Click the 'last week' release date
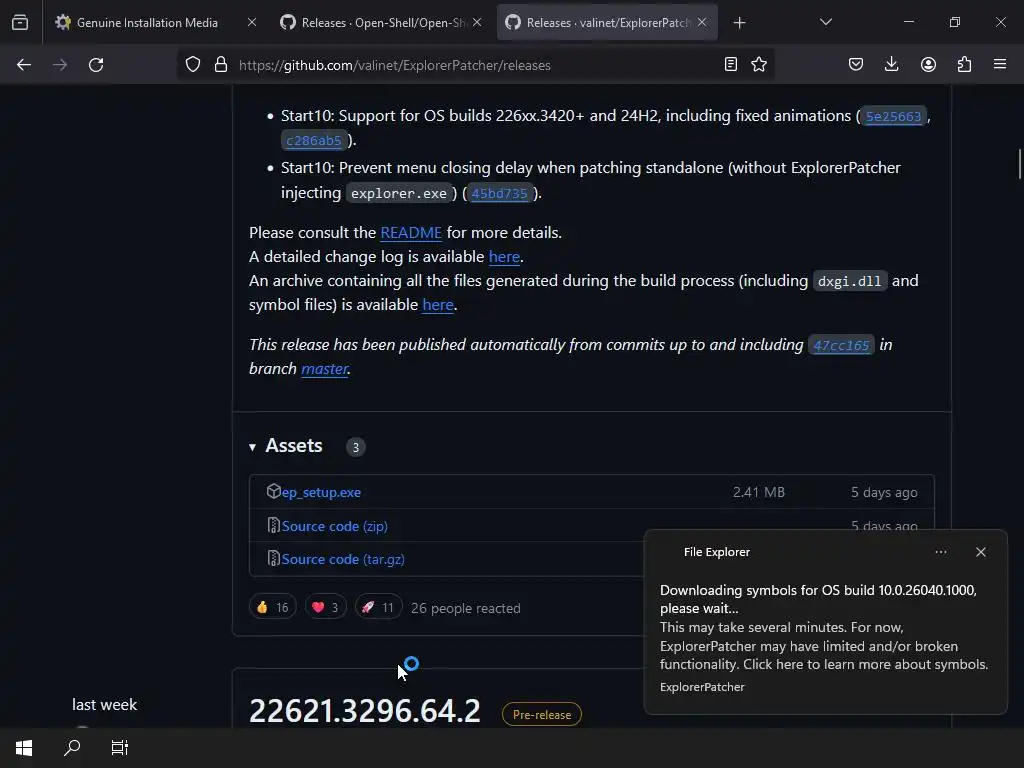This screenshot has width=1024, height=768. (x=104, y=705)
